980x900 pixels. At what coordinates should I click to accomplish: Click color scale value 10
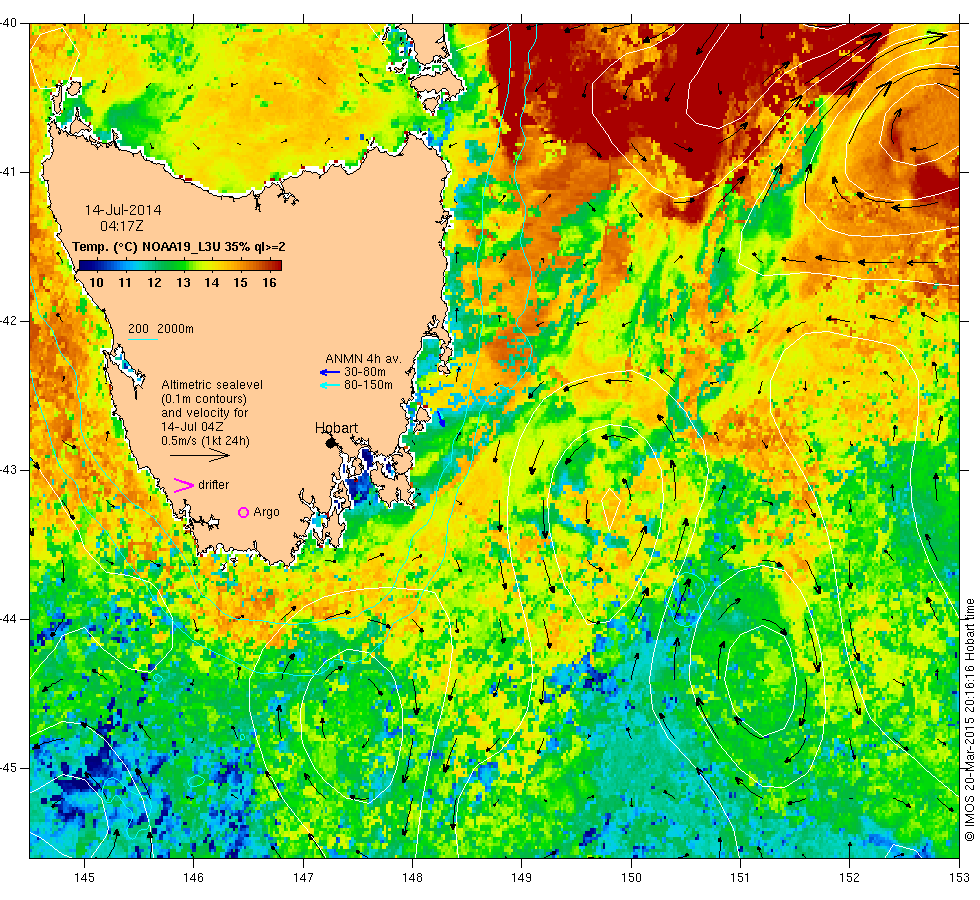(96, 283)
